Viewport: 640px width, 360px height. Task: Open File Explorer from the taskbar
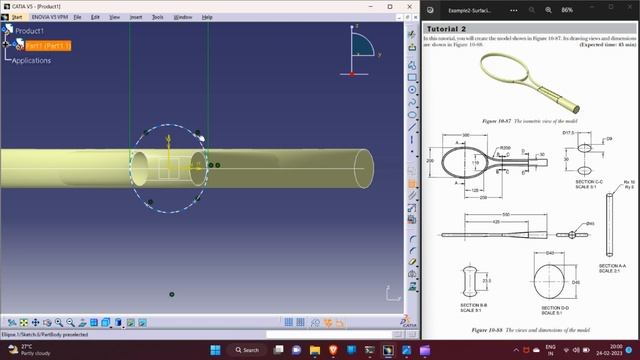pyautogui.click(x=315, y=350)
